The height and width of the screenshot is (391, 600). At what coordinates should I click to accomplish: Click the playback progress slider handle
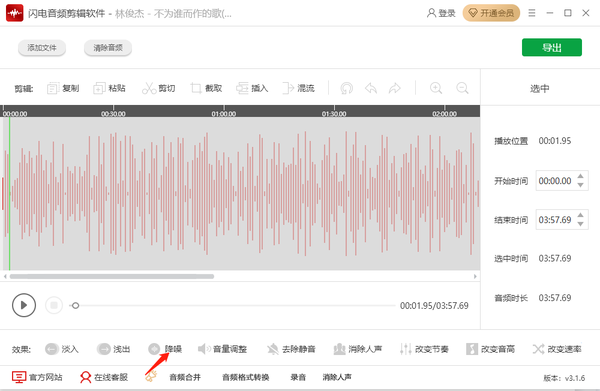[75, 305]
